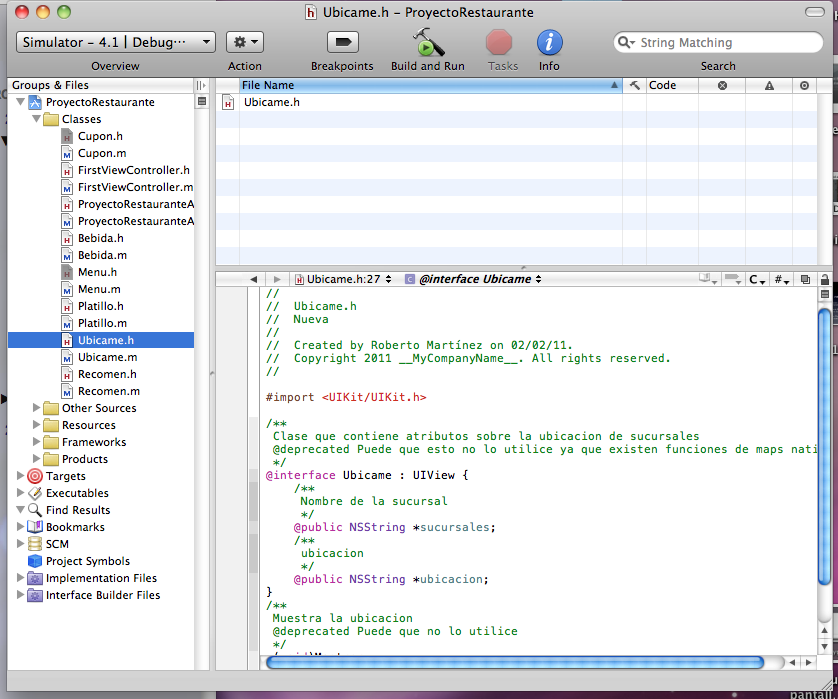Select FirstViewController.m file

[x=135, y=188]
